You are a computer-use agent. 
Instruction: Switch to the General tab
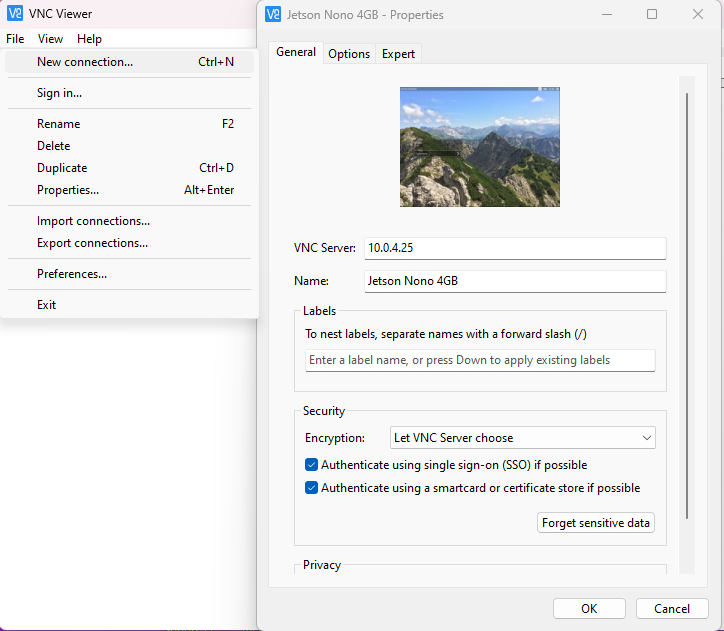(296, 52)
